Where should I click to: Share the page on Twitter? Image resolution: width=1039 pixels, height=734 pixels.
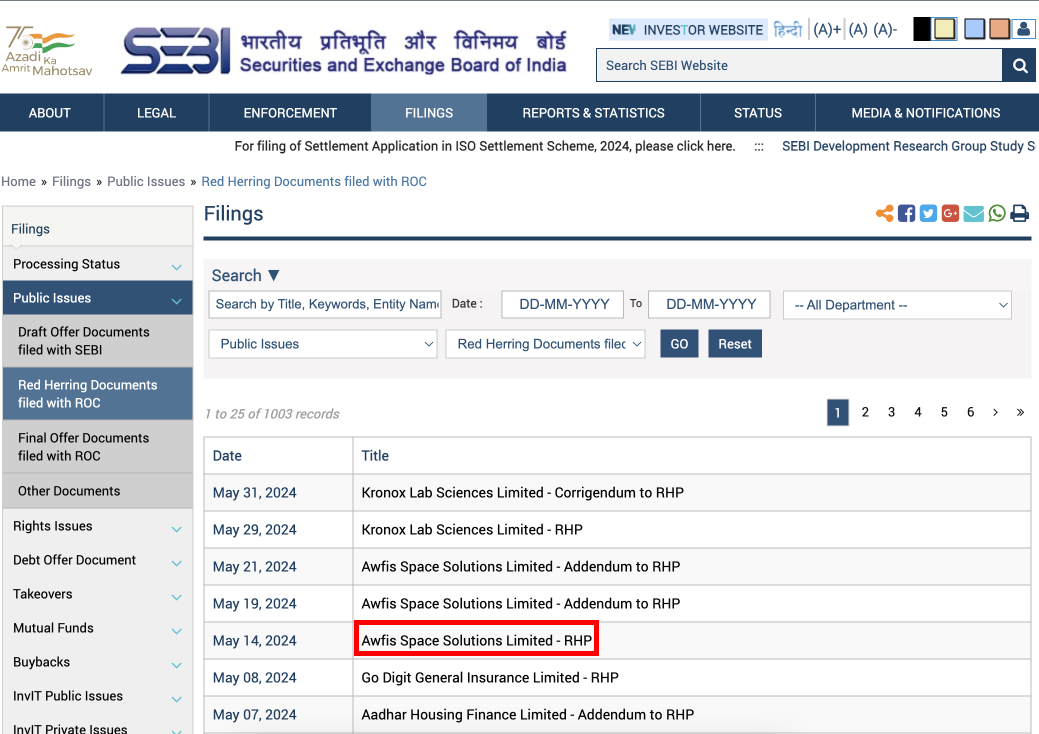pos(928,213)
